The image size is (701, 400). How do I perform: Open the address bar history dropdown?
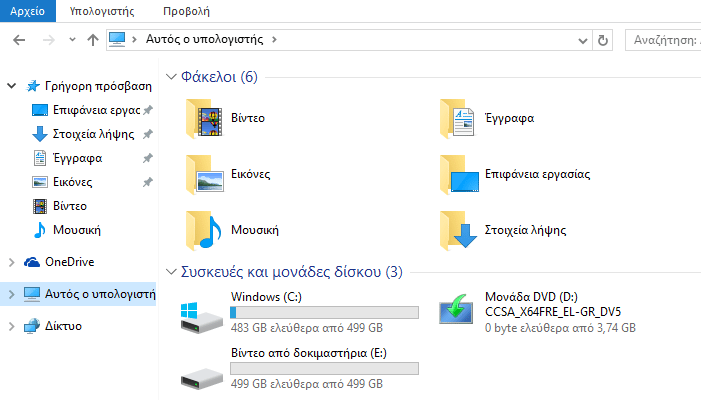click(583, 41)
